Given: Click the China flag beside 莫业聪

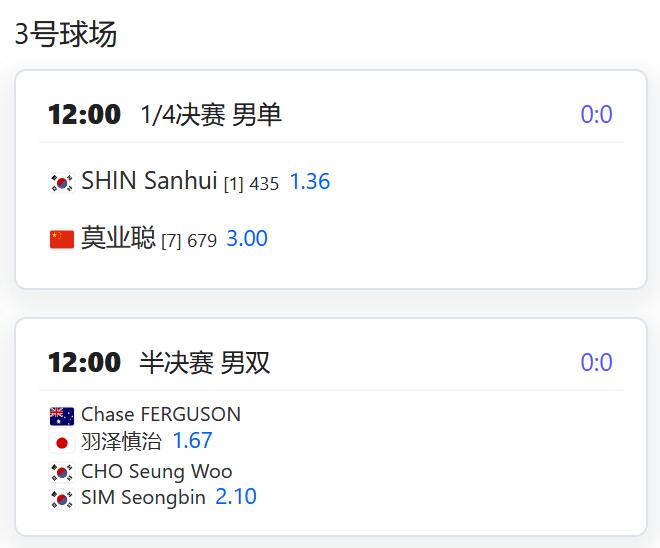Looking at the screenshot, I should (x=62, y=239).
